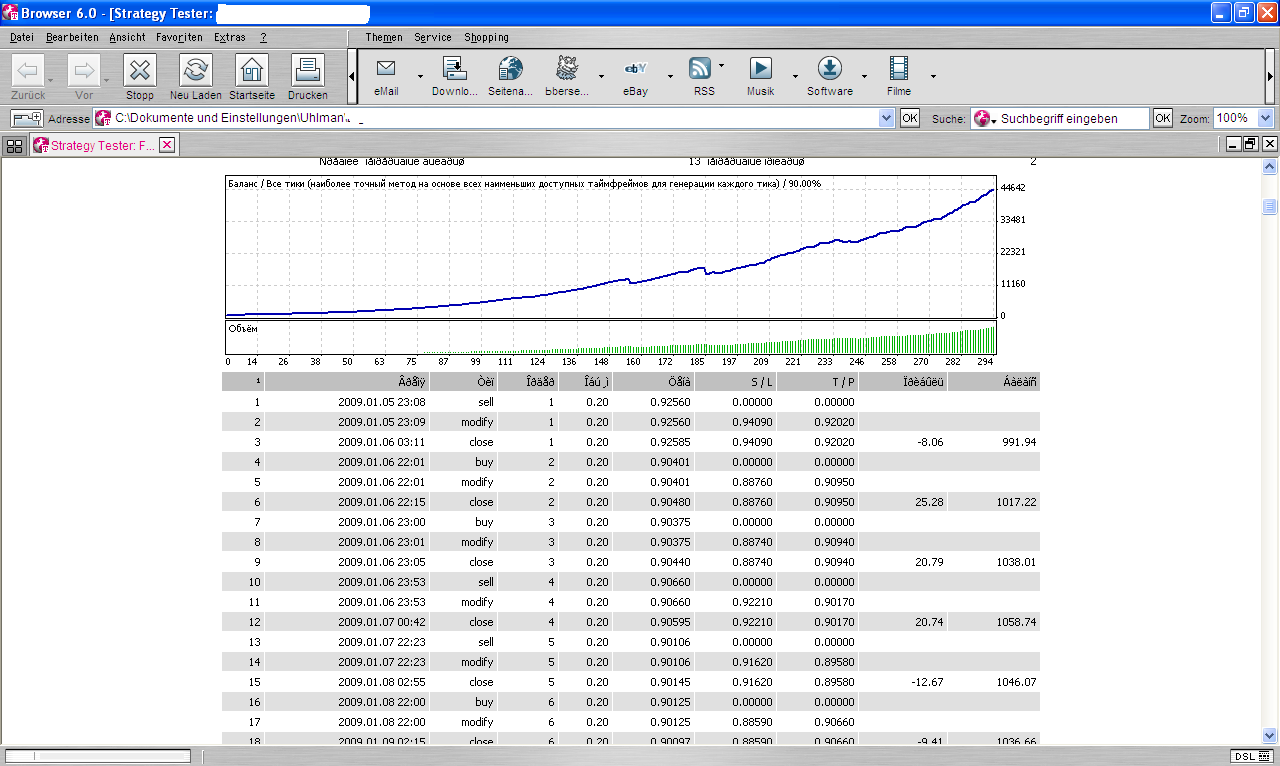The image size is (1280, 766).
Task: Click the RSS feed icon
Action: (700, 69)
